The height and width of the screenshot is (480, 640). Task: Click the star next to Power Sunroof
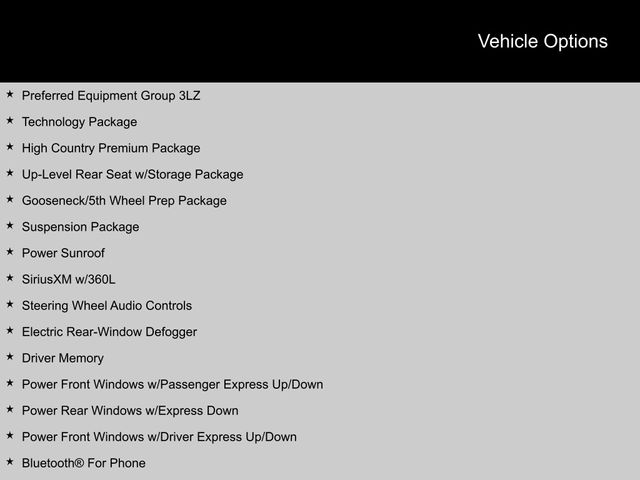tap(9, 252)
